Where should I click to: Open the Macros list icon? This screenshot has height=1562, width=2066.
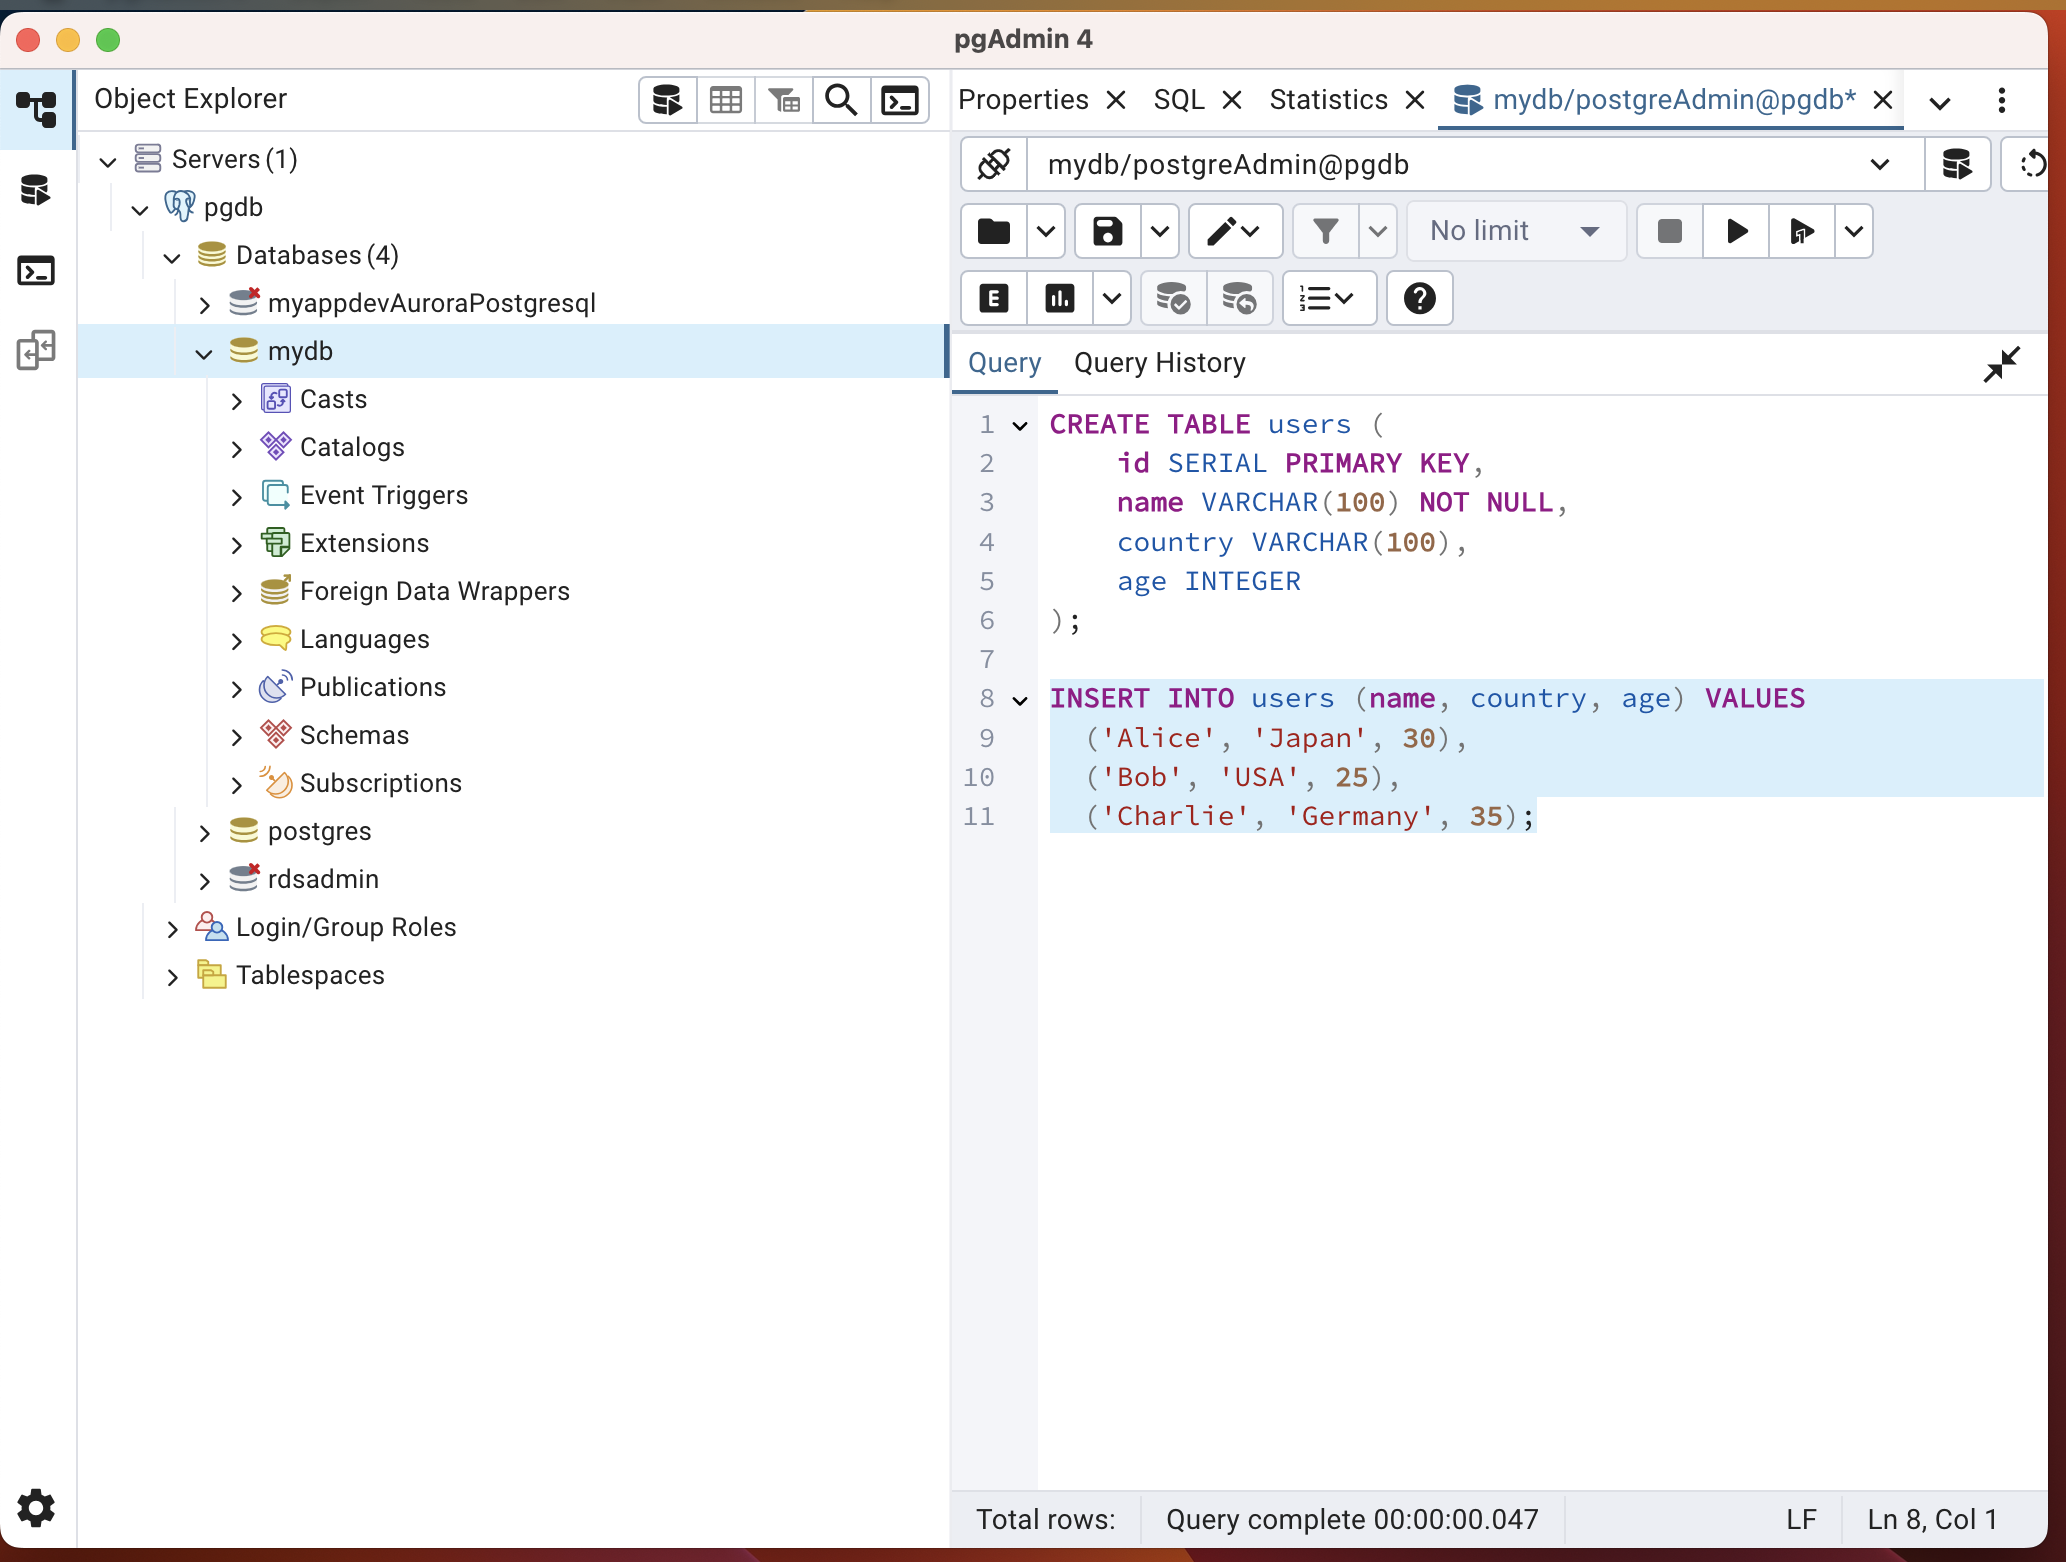tap(1328, 298)
